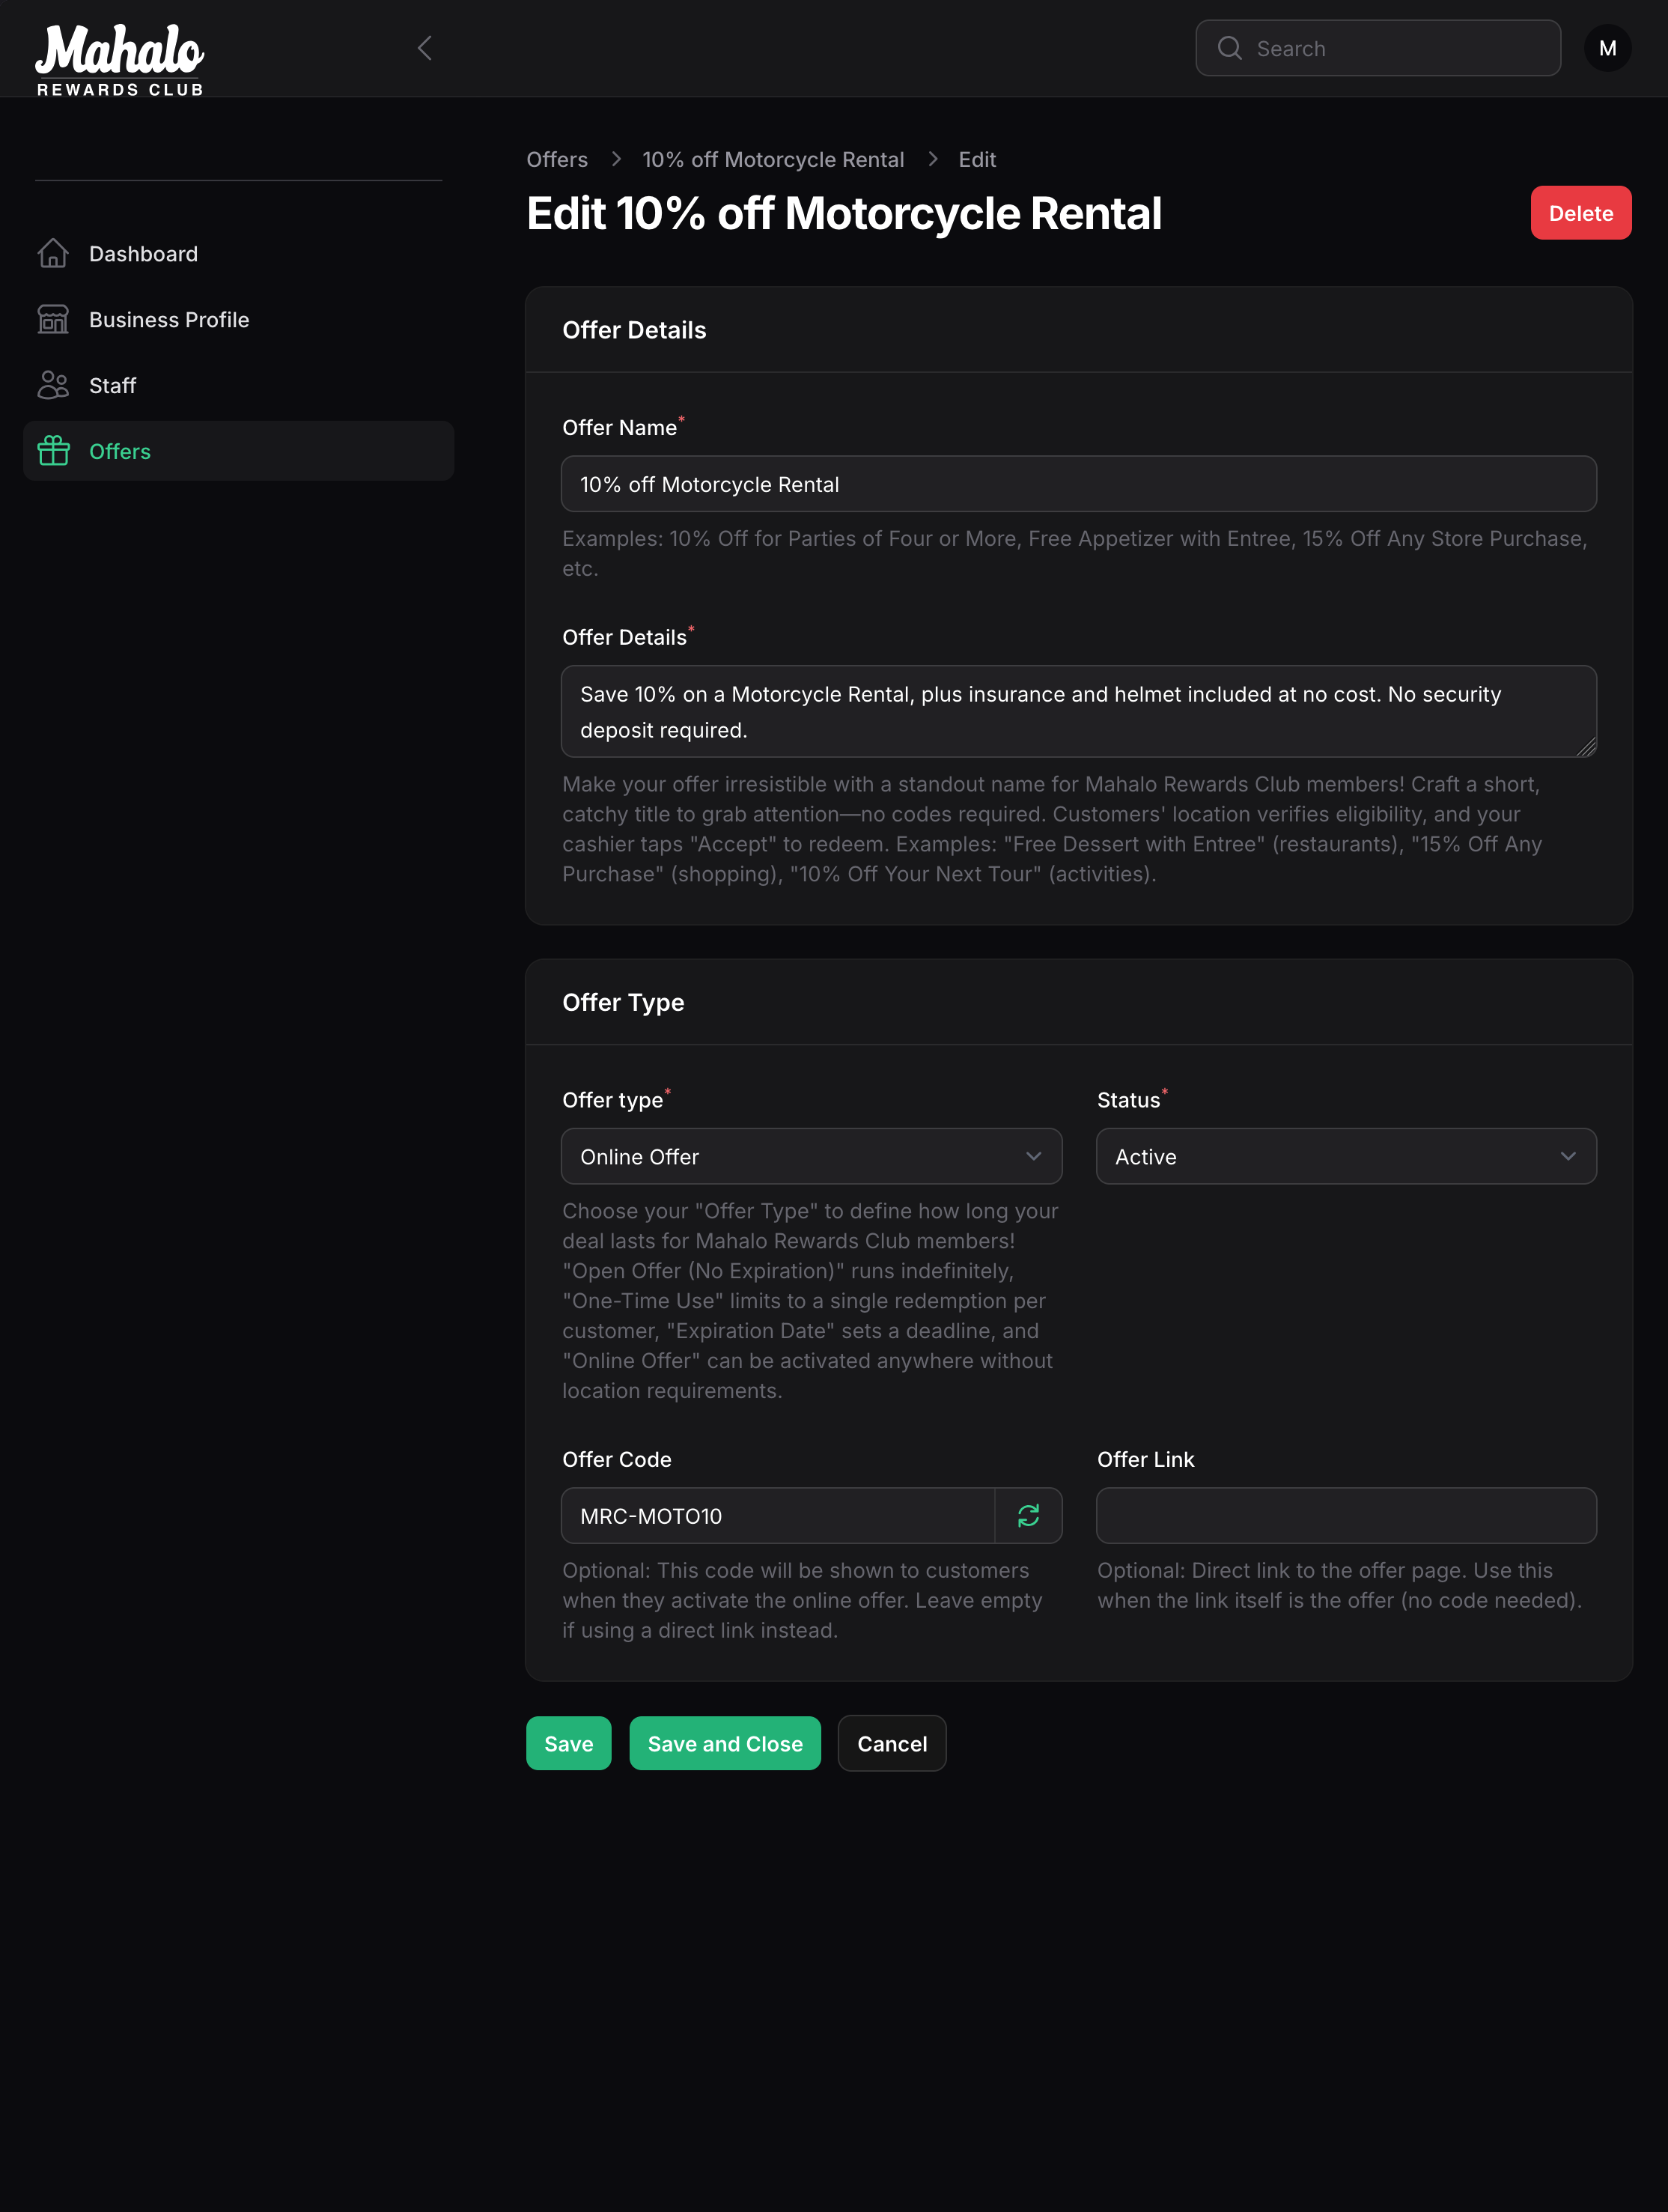Regenerate the offer code with refresh icon
This screenshot has width=1668, height=2212.
click(x=1028, y=1515)
